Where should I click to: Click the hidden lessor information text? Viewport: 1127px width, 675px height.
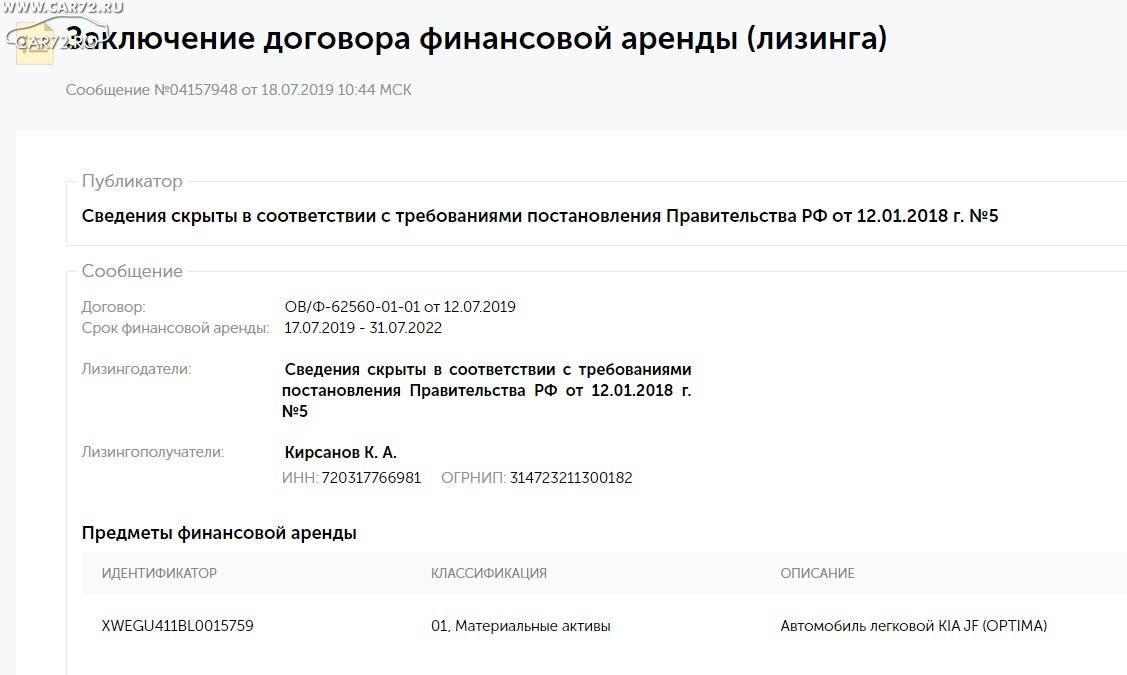[x=487, y=390]
